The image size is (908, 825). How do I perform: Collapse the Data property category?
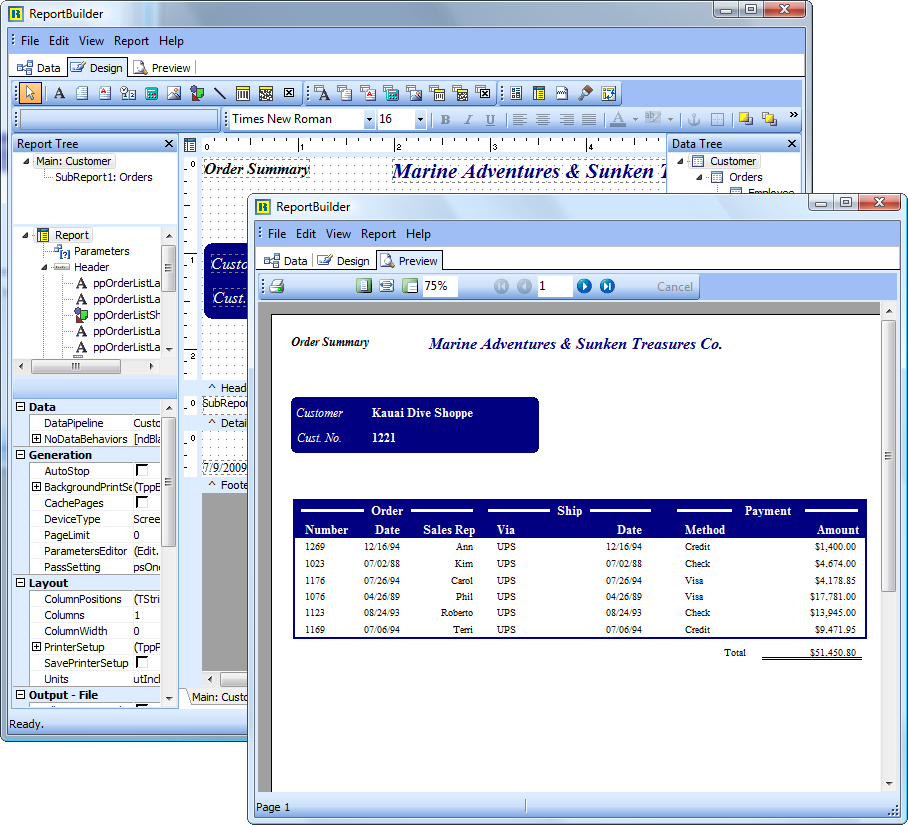(20, 406)
